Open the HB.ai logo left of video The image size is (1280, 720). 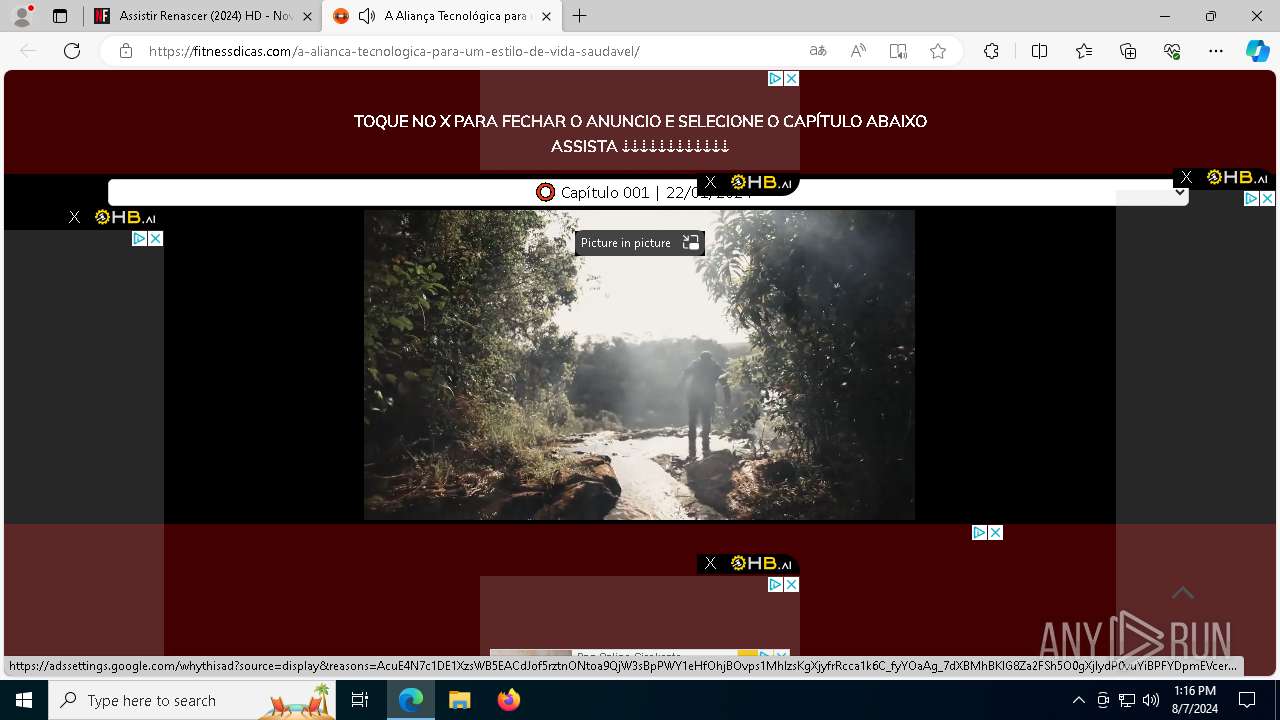[125, 217]
